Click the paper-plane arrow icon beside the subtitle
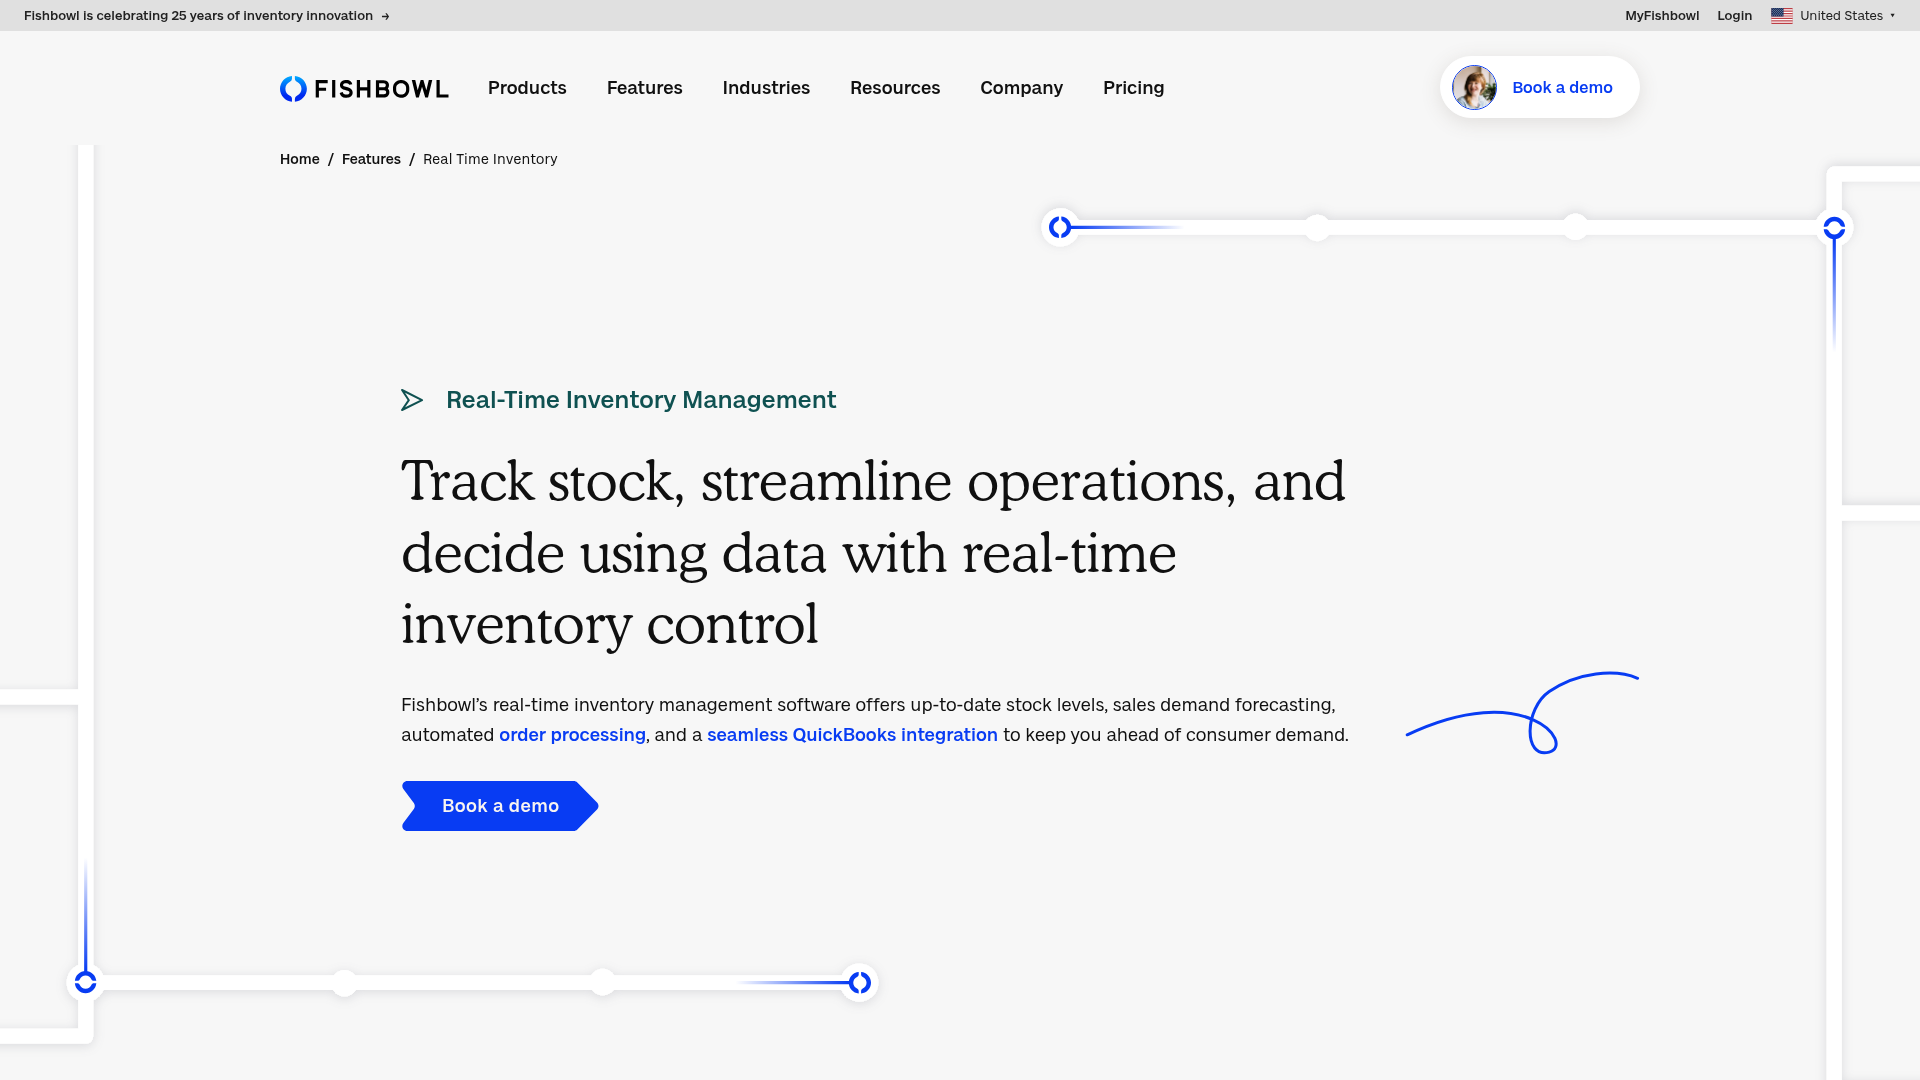The height and width of the screenshot is (1080, 1920). (412, 401)
